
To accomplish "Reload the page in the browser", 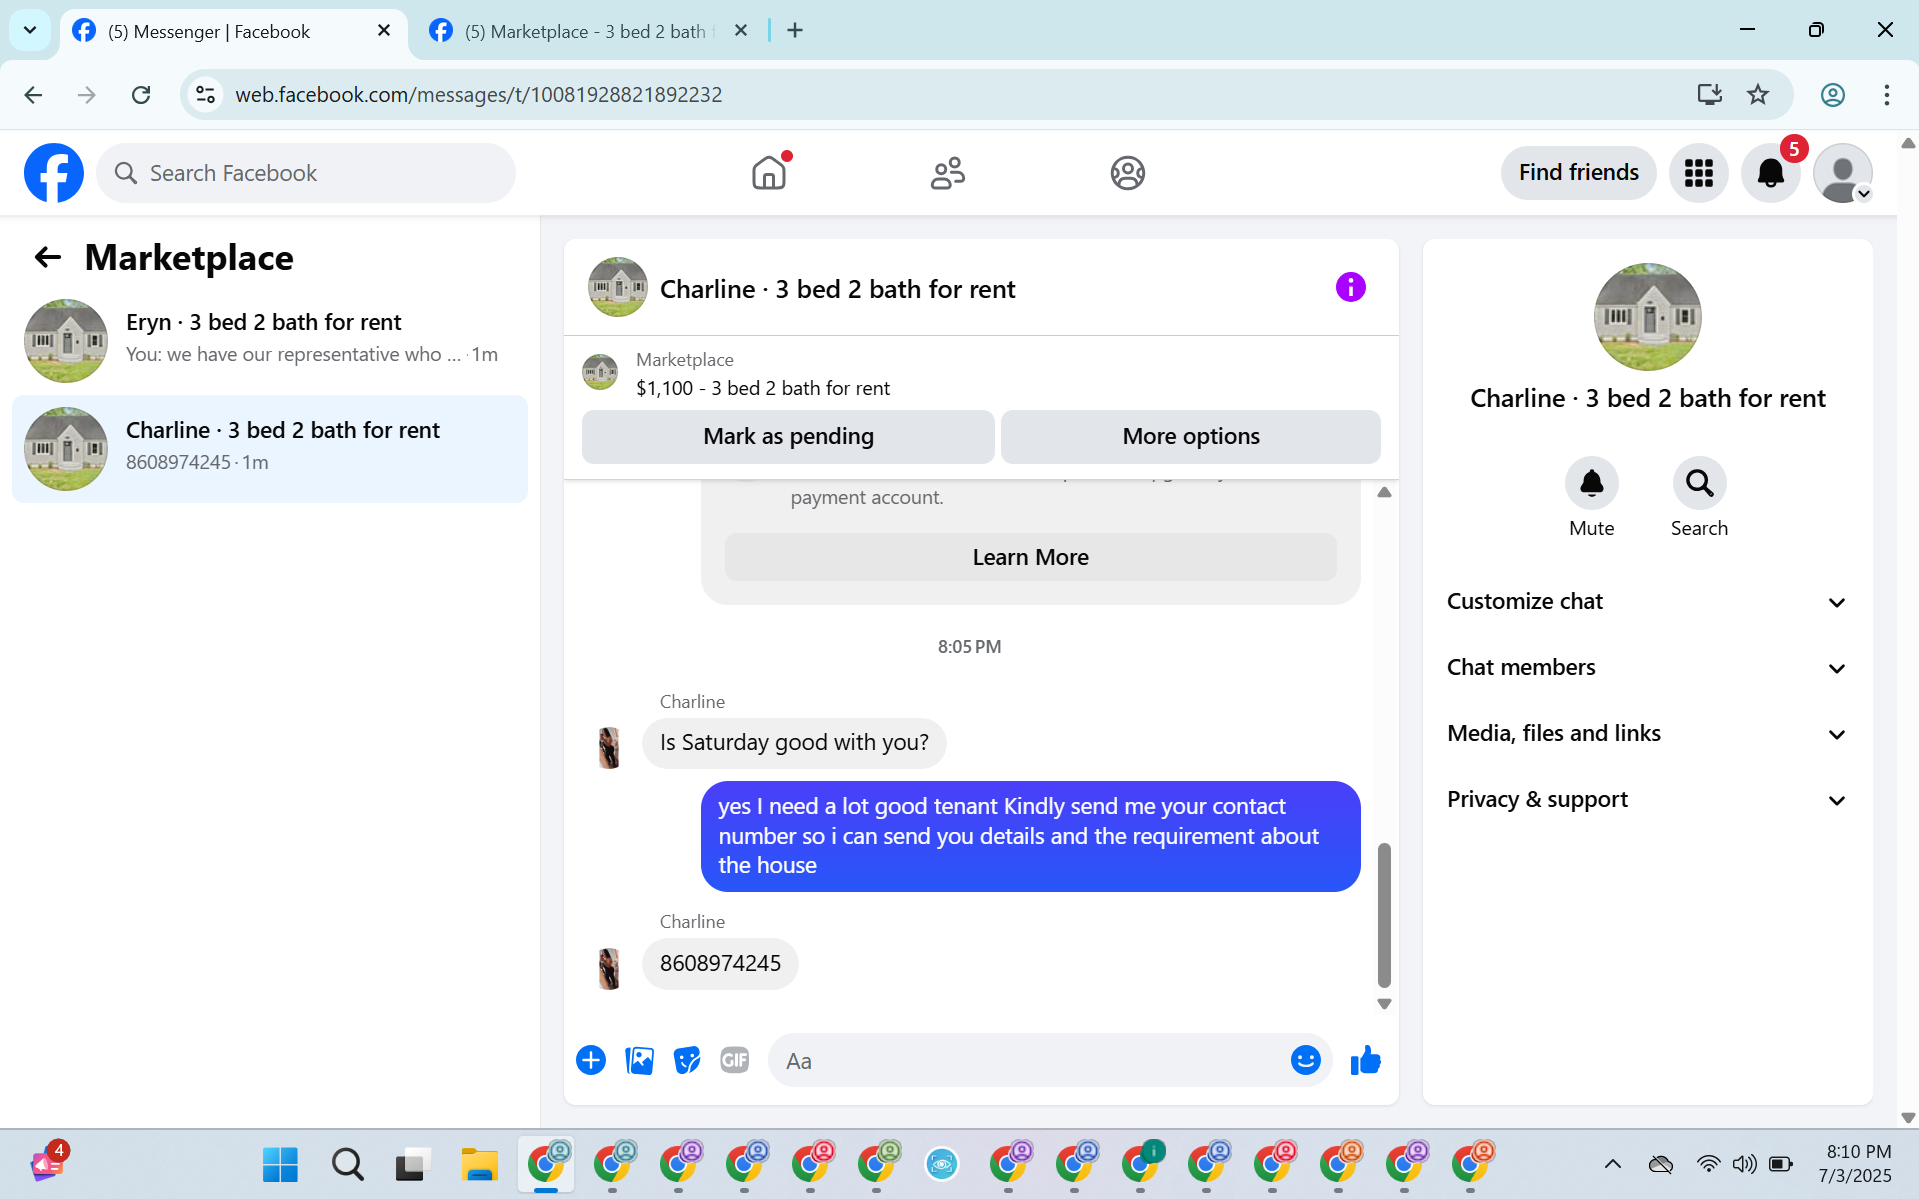I will tap(141, 95).
